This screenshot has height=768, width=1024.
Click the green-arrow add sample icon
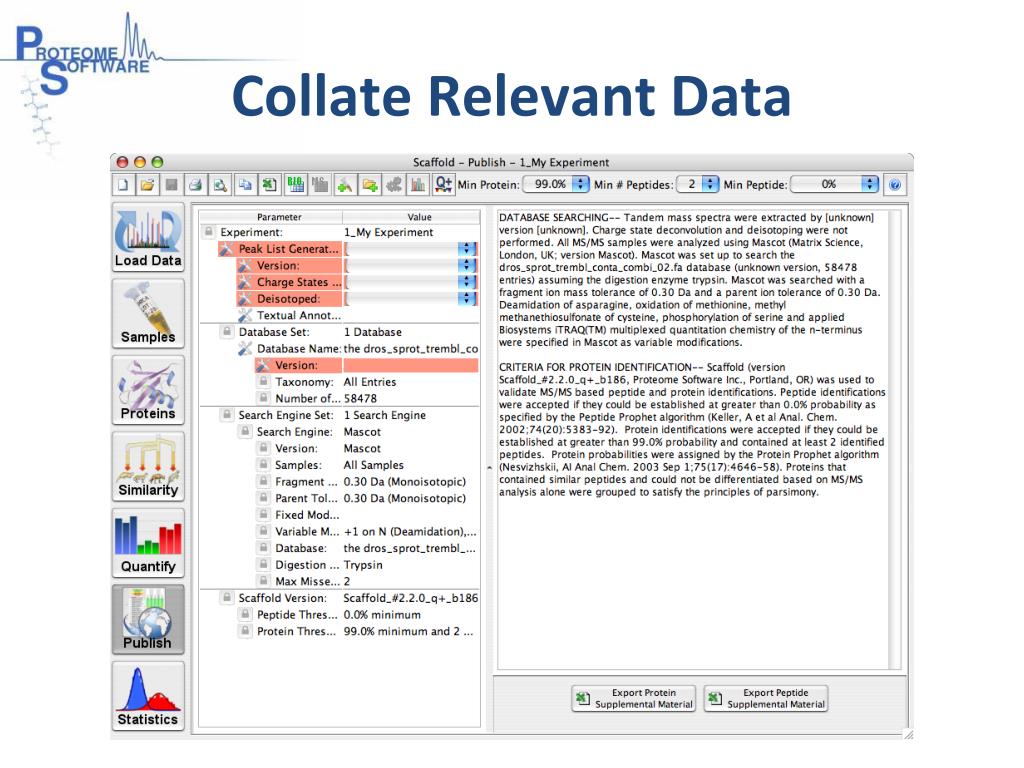345,185
